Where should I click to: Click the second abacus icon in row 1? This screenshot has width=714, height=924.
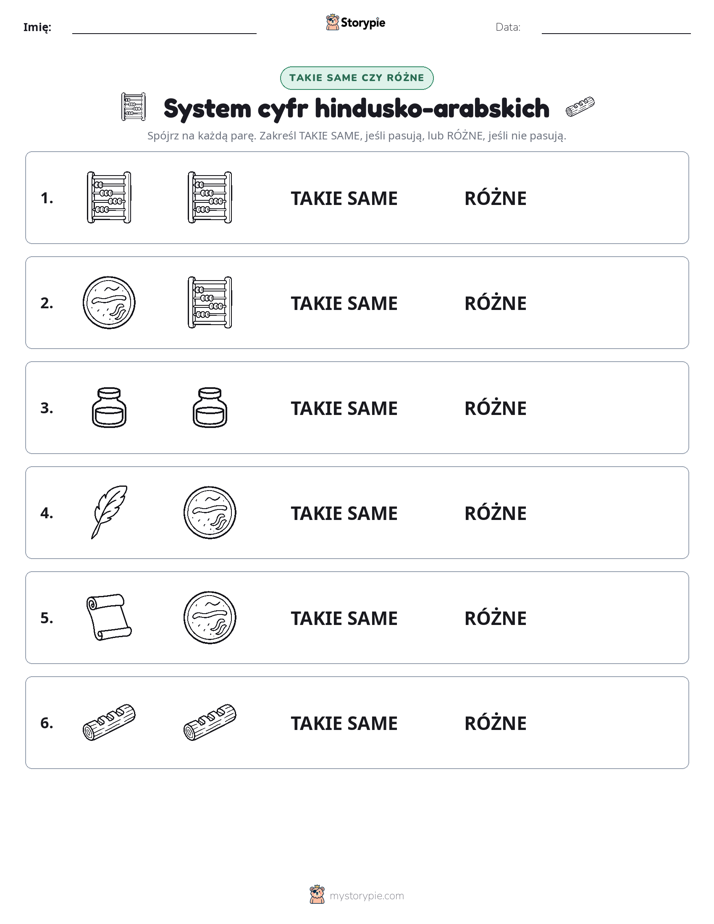[210, 197]
